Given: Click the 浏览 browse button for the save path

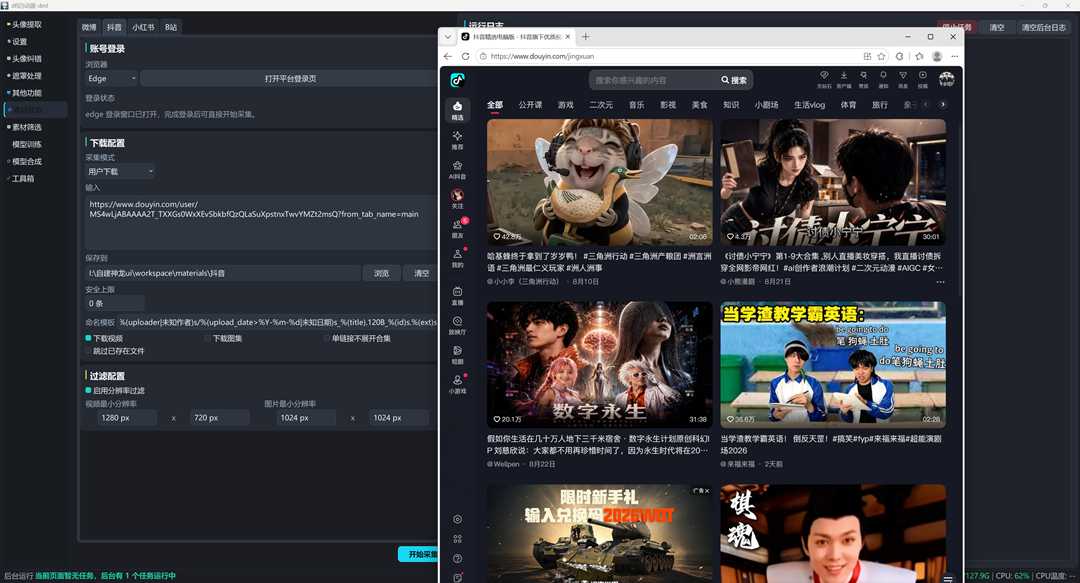Looking at the screenshot, I should pyautogui.click(x=382, y=274).
